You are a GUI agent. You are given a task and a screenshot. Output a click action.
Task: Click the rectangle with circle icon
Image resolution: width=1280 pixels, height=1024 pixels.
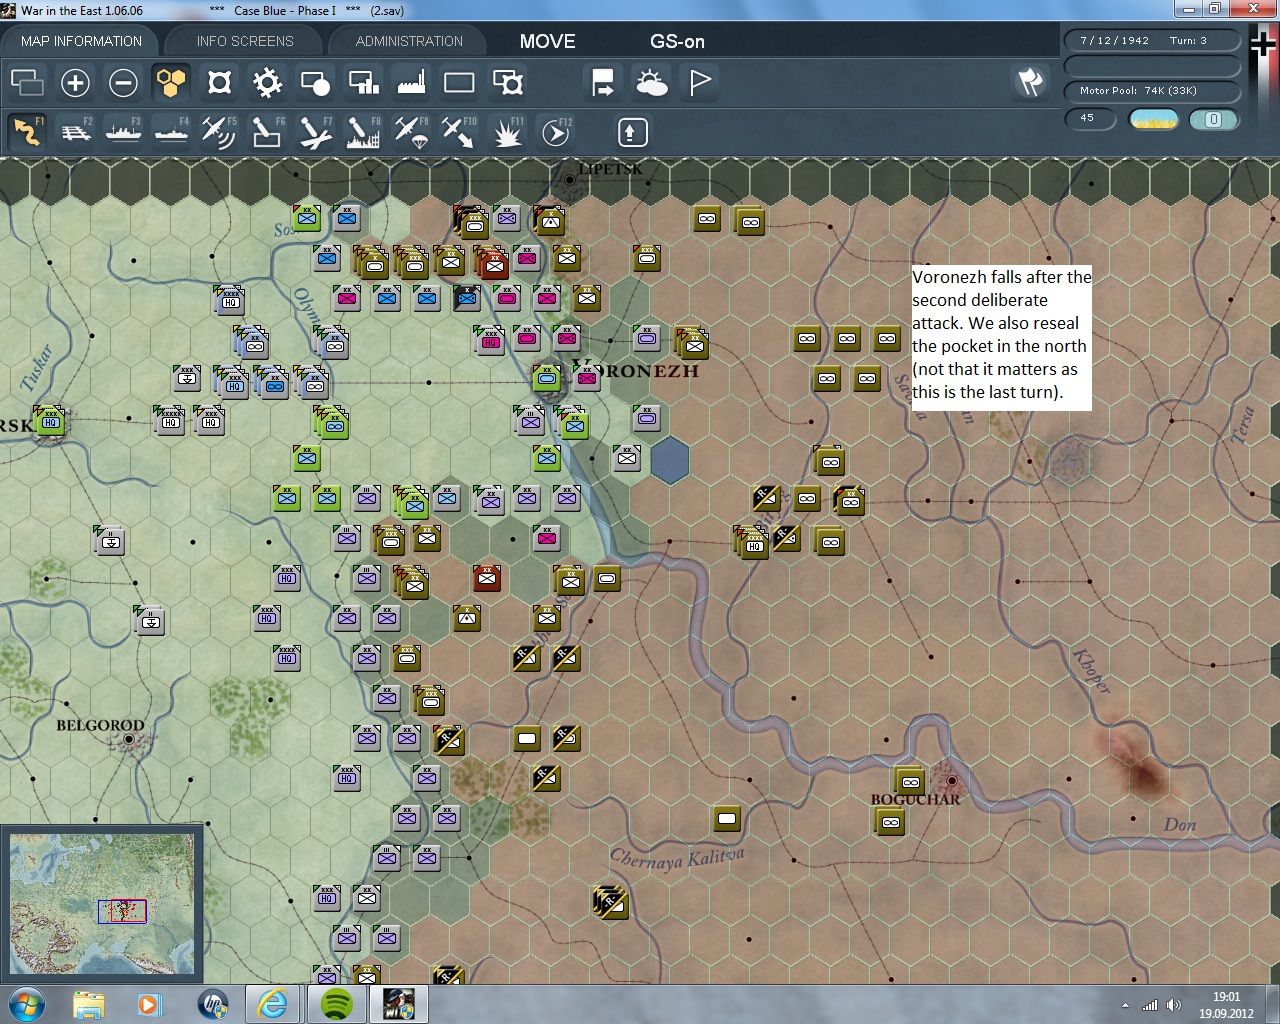[x=315, y=82]
